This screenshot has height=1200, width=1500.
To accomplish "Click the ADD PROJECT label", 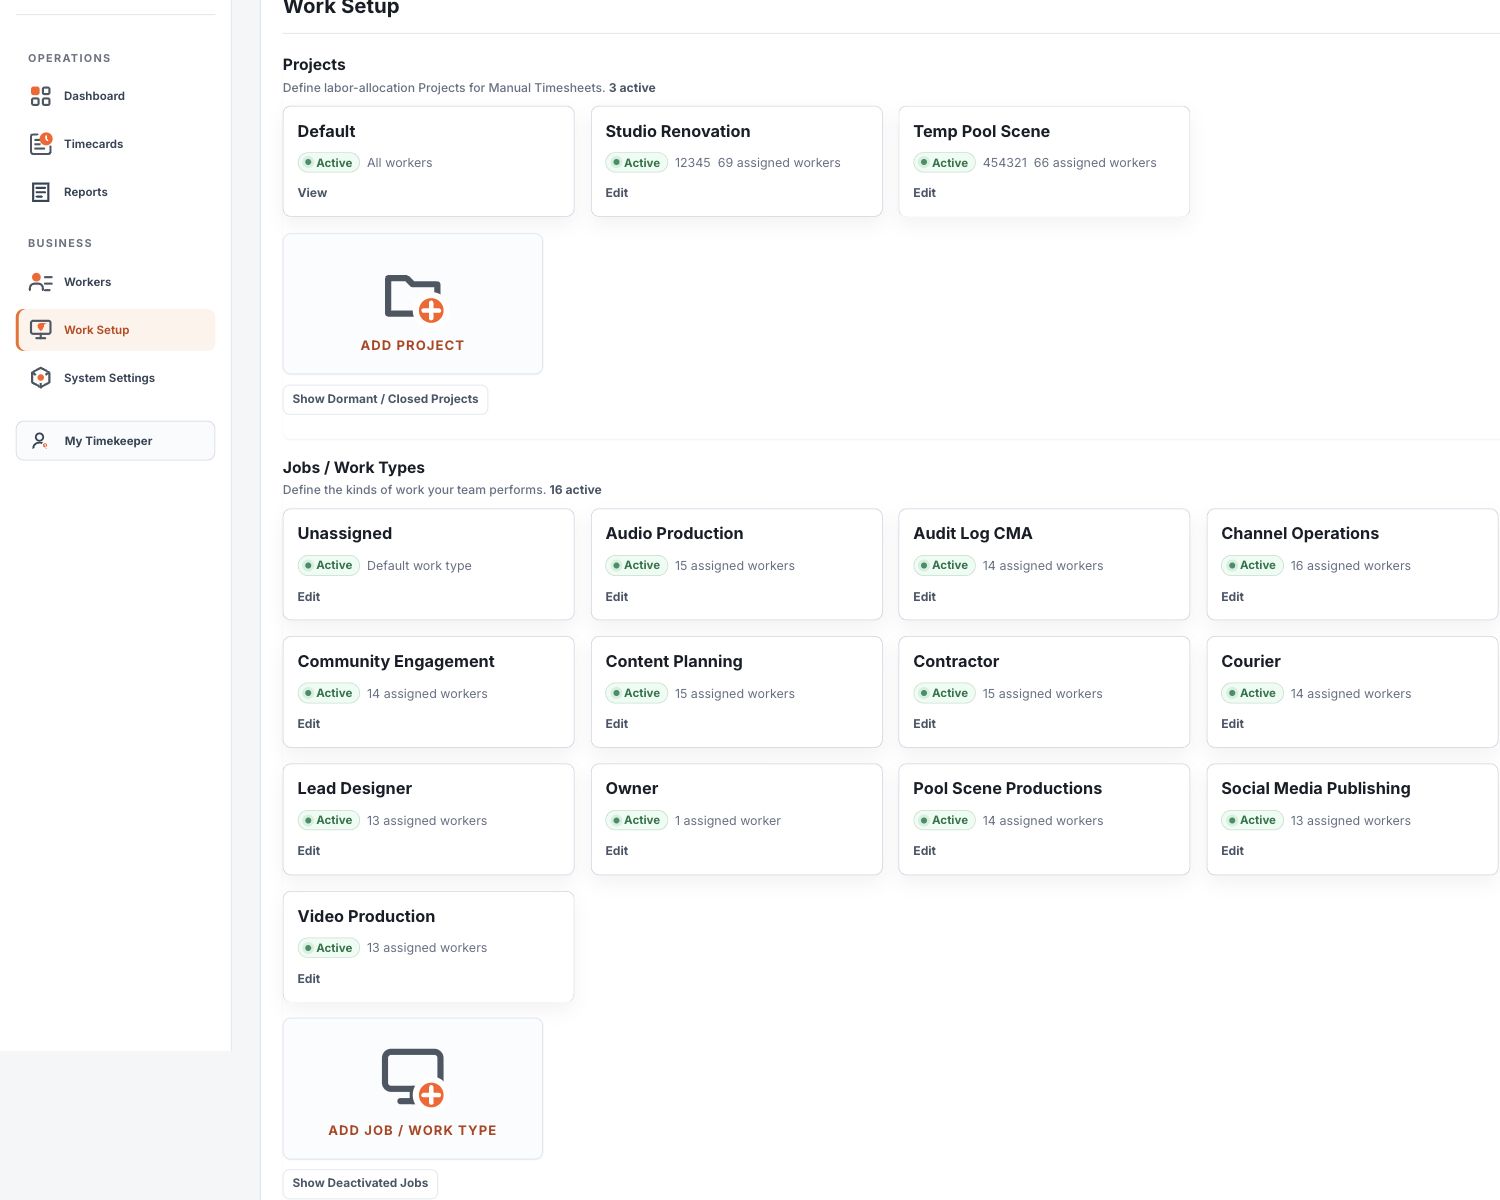I will tap(412, 345).
